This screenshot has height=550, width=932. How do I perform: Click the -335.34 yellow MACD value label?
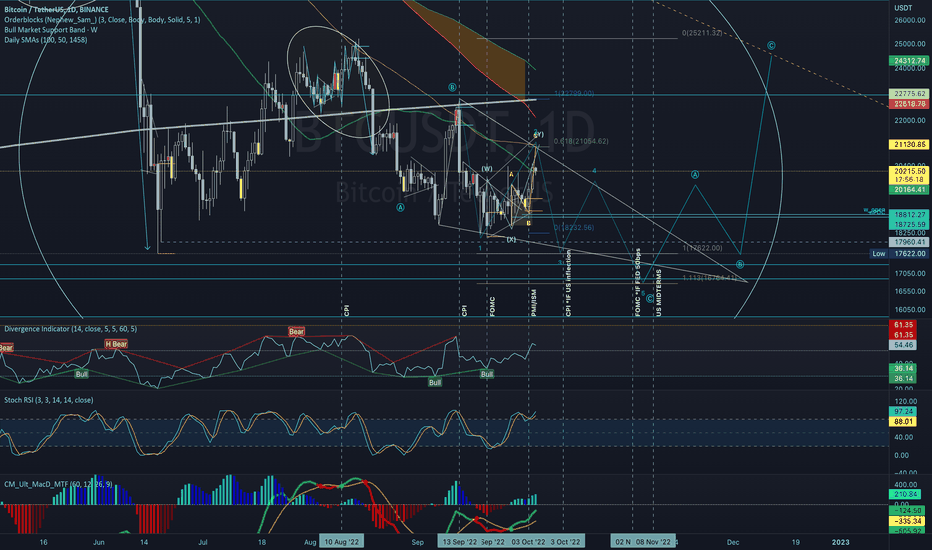906,521
